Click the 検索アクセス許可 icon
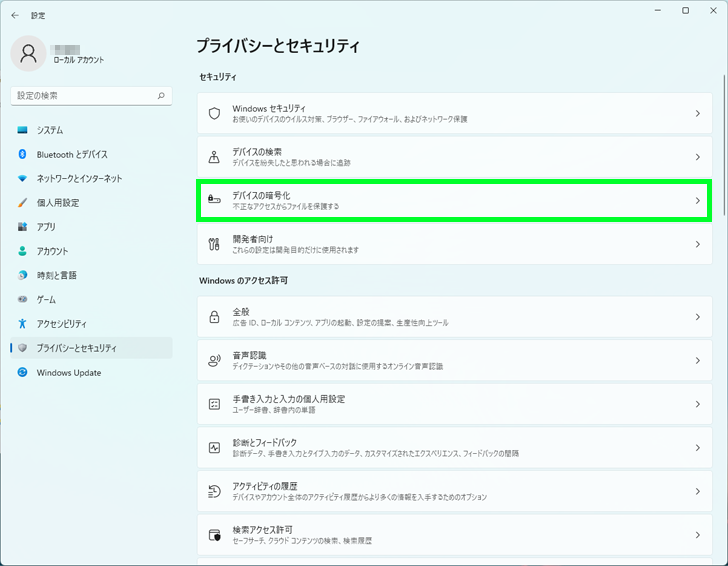Screen dimensions: 728x566 point(214,535)
